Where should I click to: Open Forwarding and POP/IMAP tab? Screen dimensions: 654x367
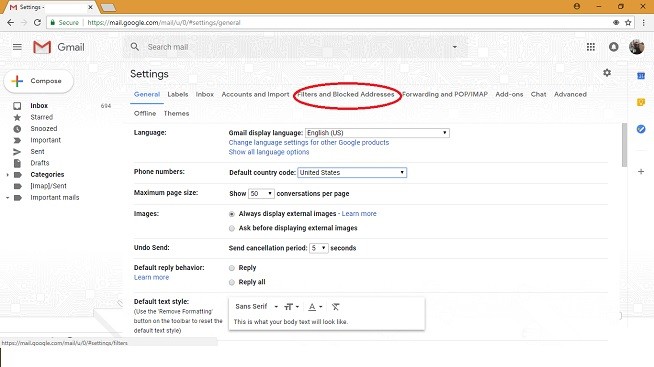pyautogui.click(x=445, y=94)
